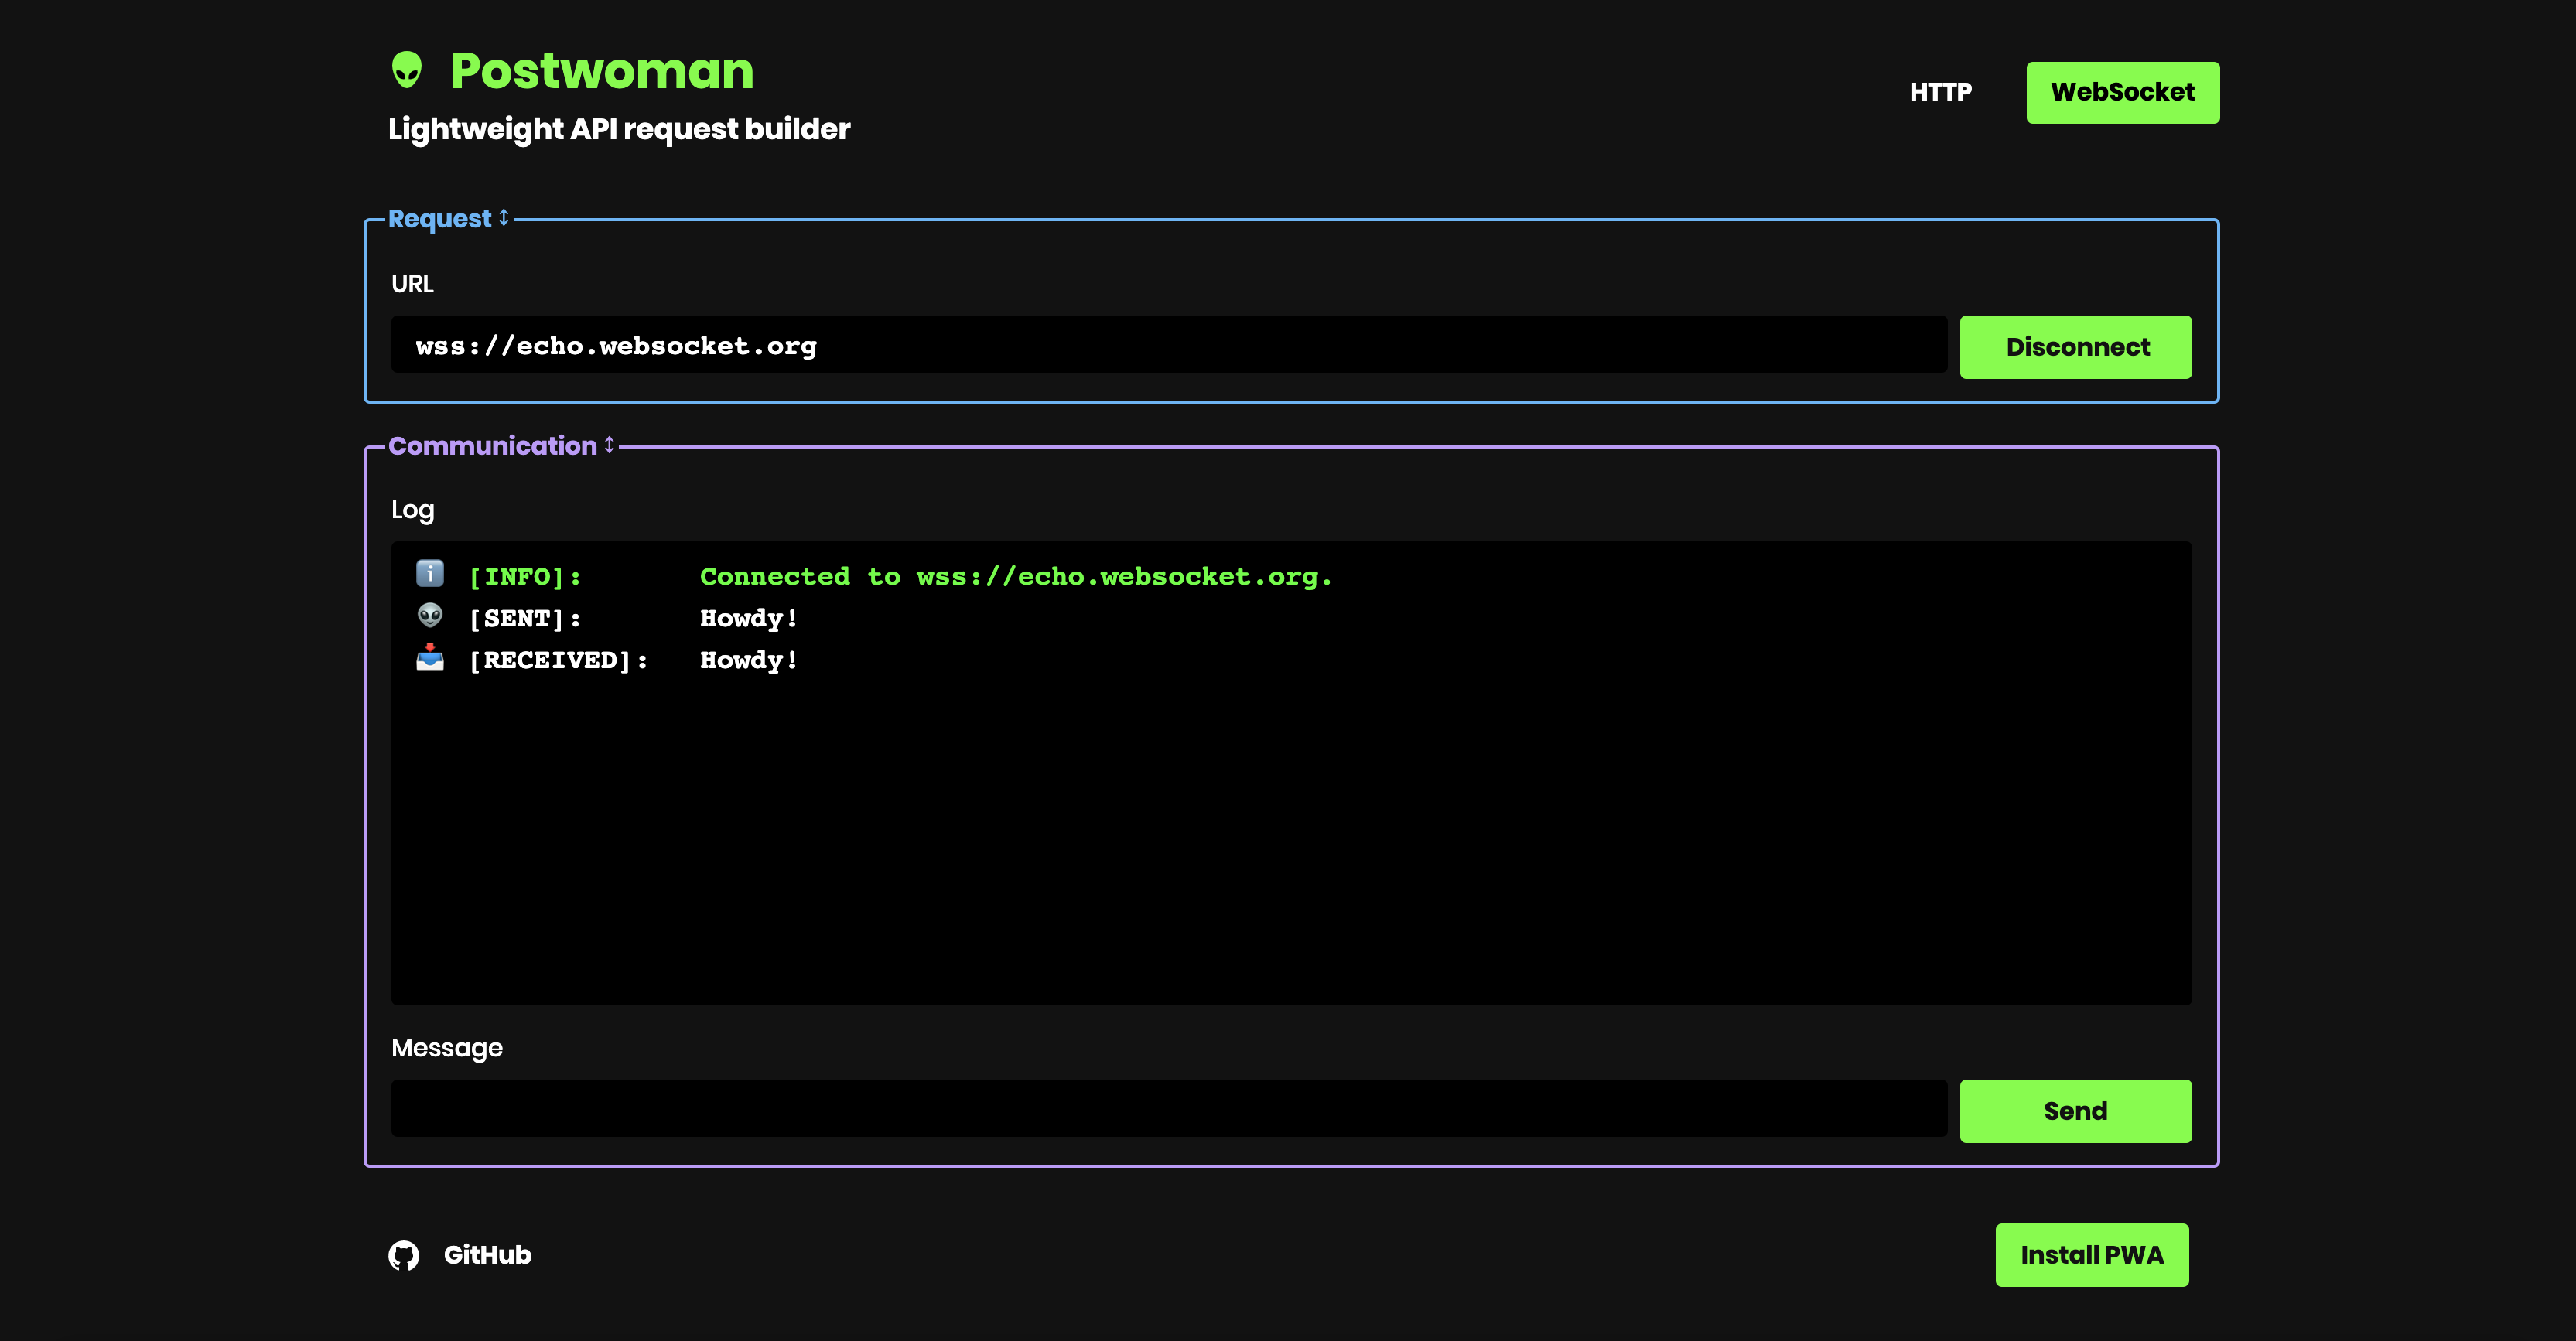This screenshot has width=2576, height=1341.
Task: Open the GitHub link
Action: coord(487,1255)
